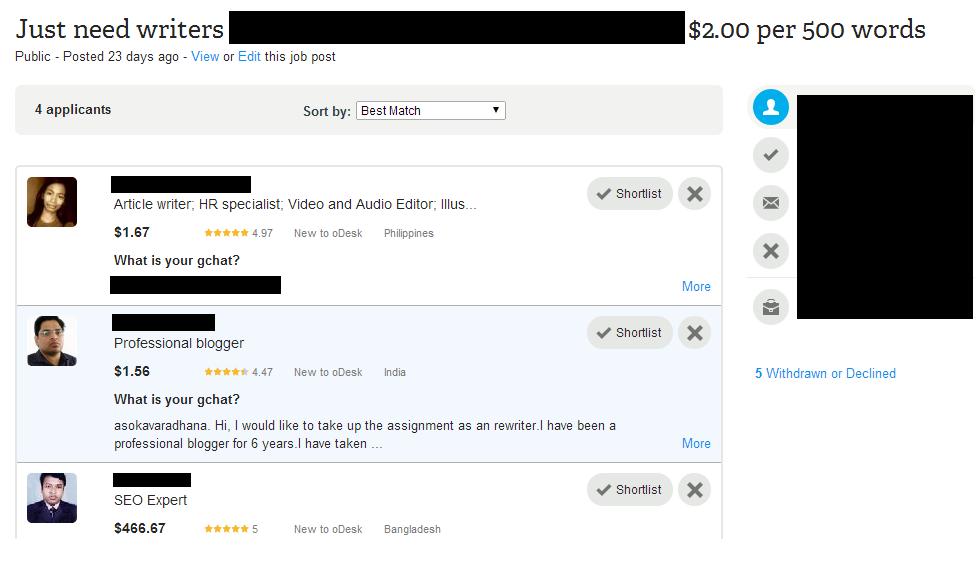
Task: Dismiss the Philippines article writer applicant
Action: 695,194
